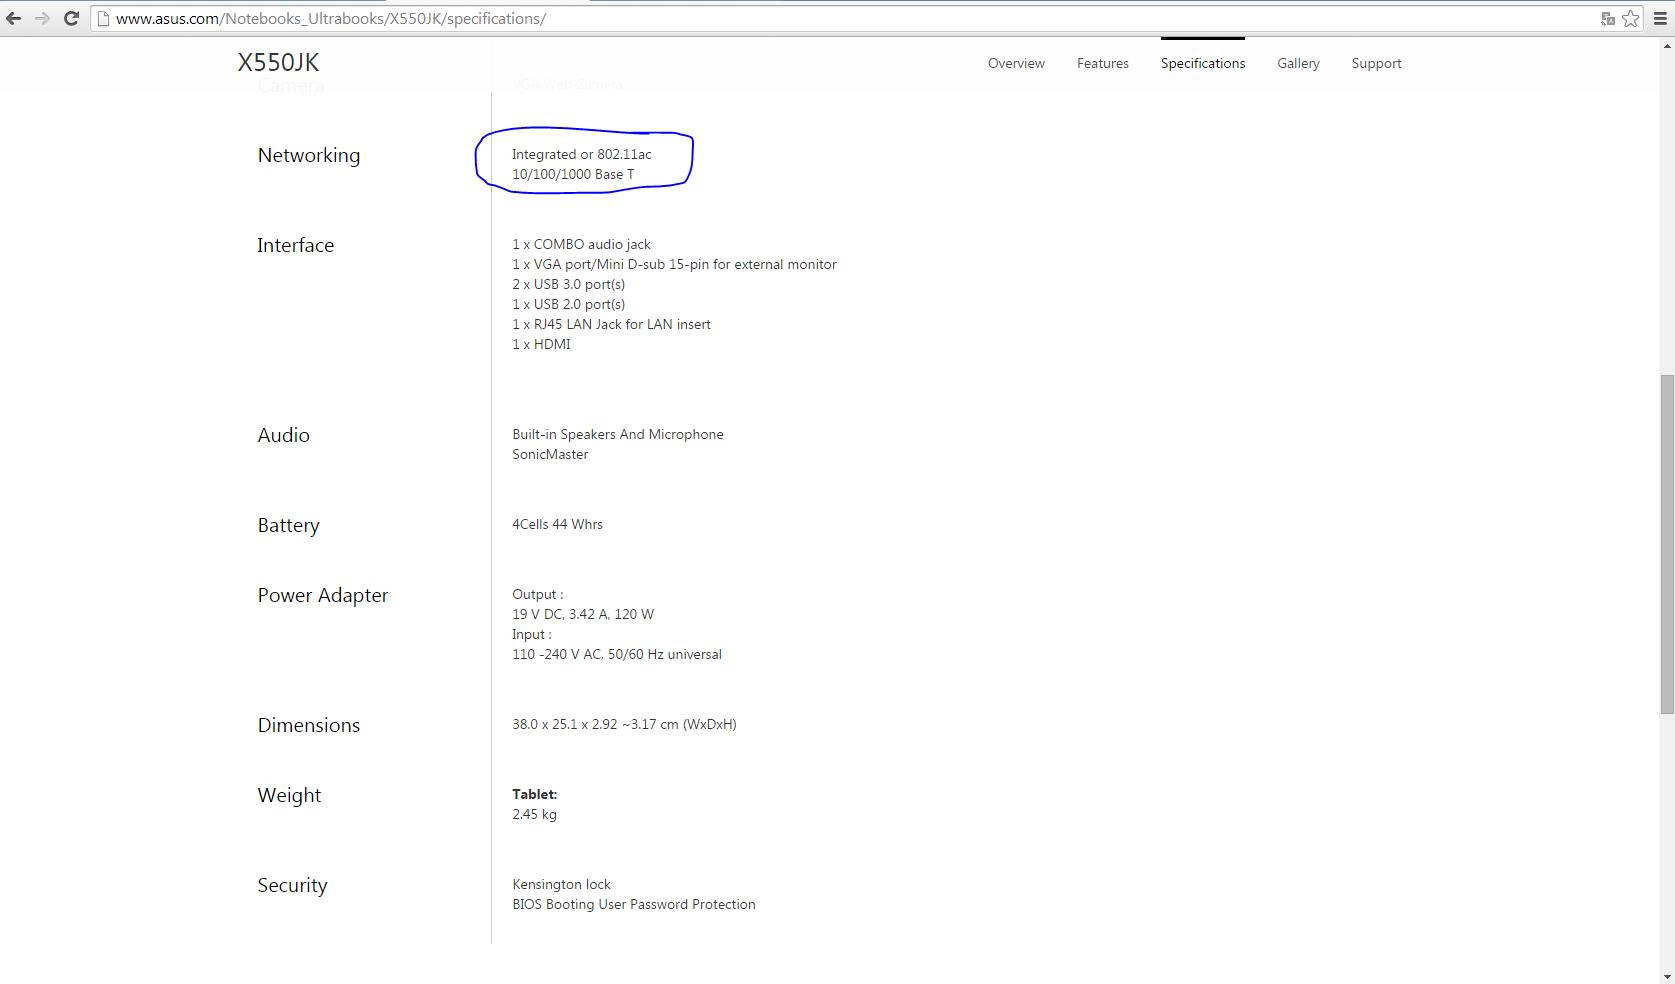Click the vertical scrollbar thumb
Image resolution: width=1675 pixels, height=984 pixels.
point(1667,544)
